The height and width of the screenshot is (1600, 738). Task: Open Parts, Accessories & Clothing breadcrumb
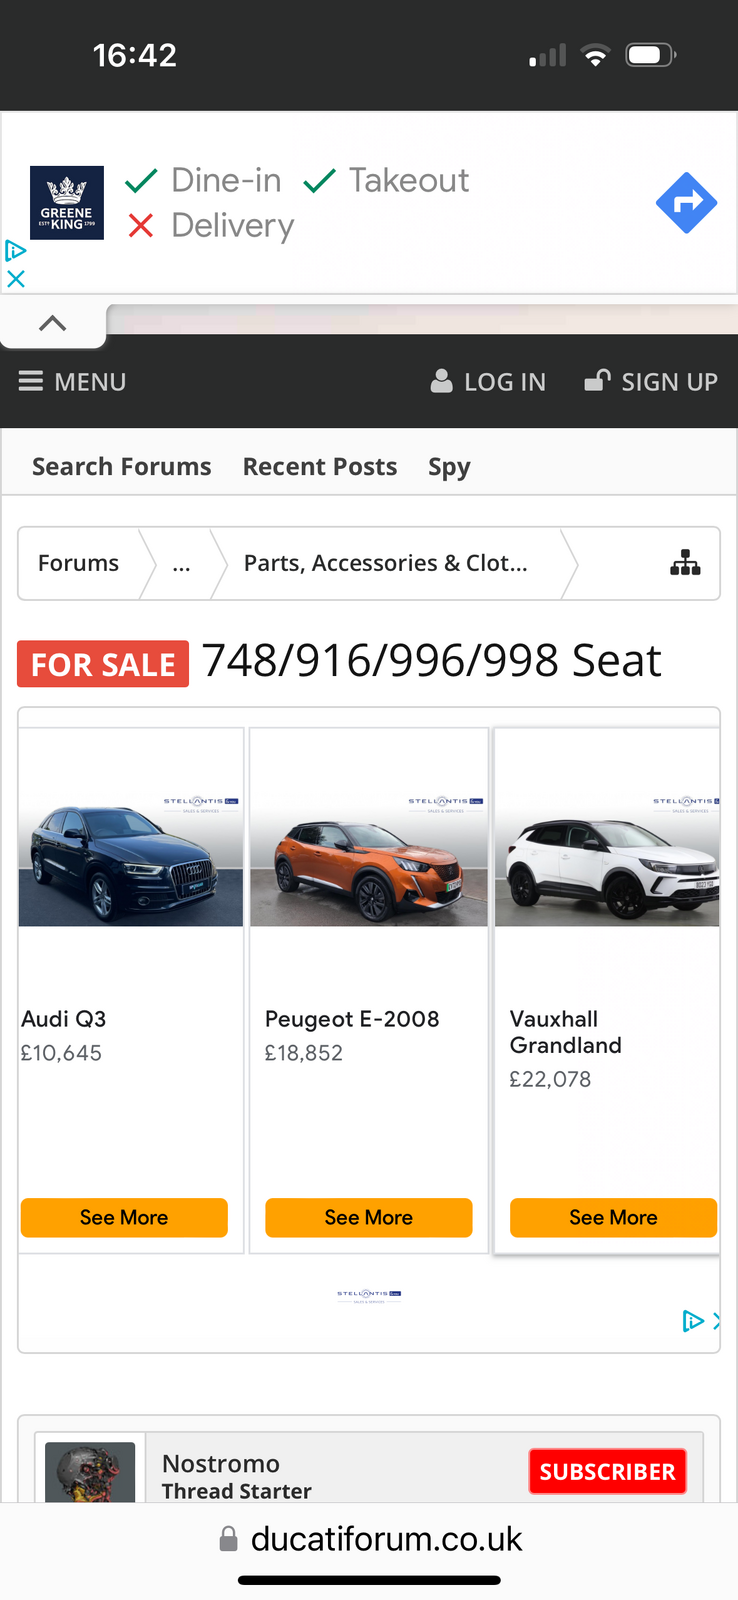(386, 564)
